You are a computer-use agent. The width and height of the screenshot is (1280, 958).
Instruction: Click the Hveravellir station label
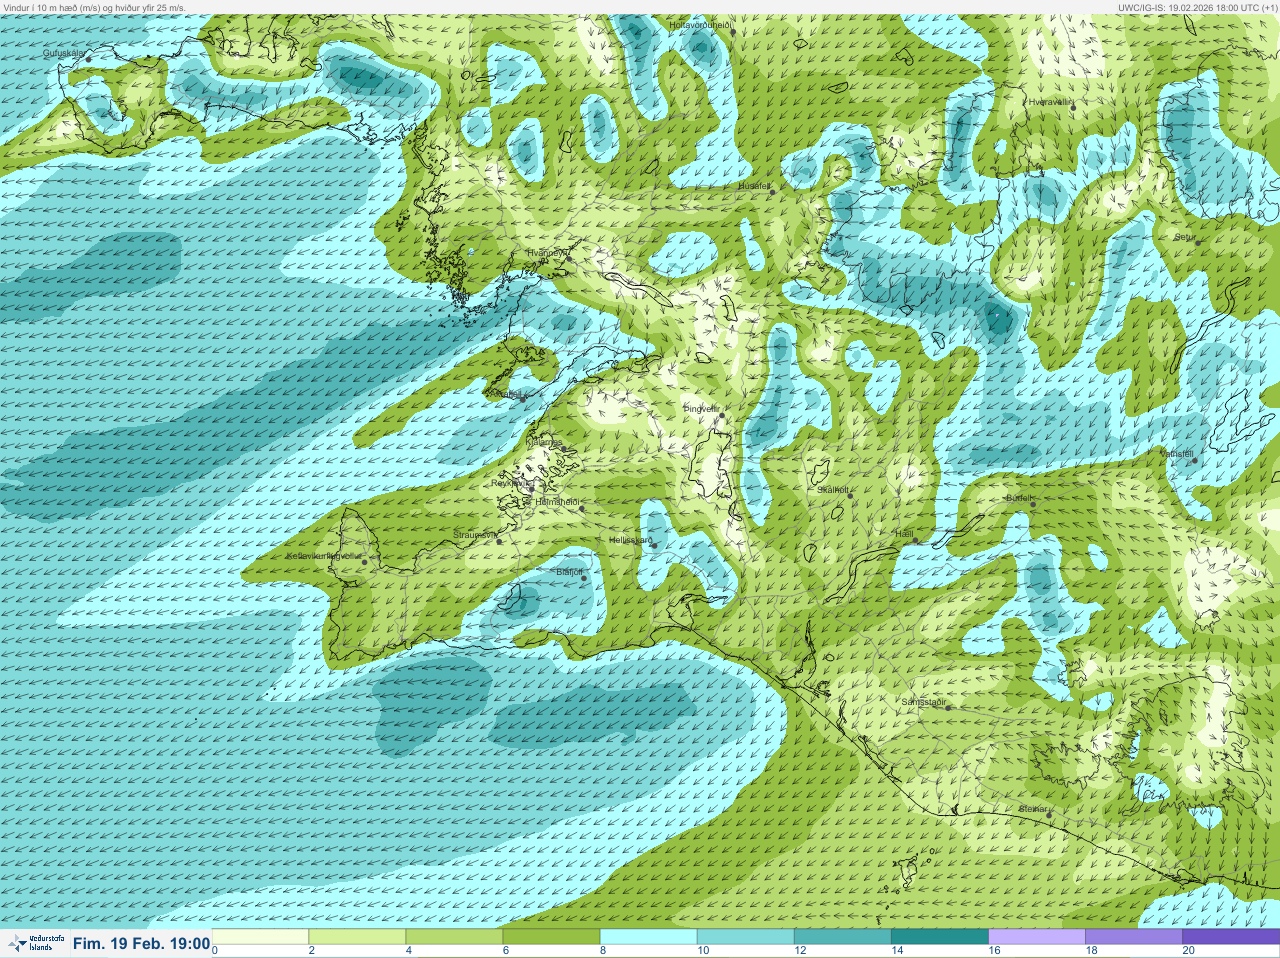pyautogui.click(x=1051, y=102)
